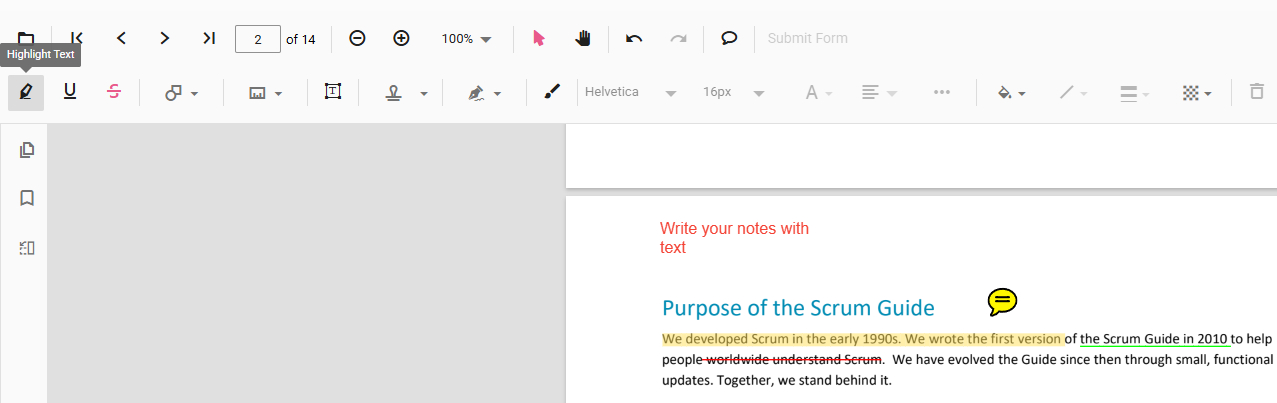Click the Submit Form button
The width and height of the screenshot is (1277, 403).
[807, 38]
